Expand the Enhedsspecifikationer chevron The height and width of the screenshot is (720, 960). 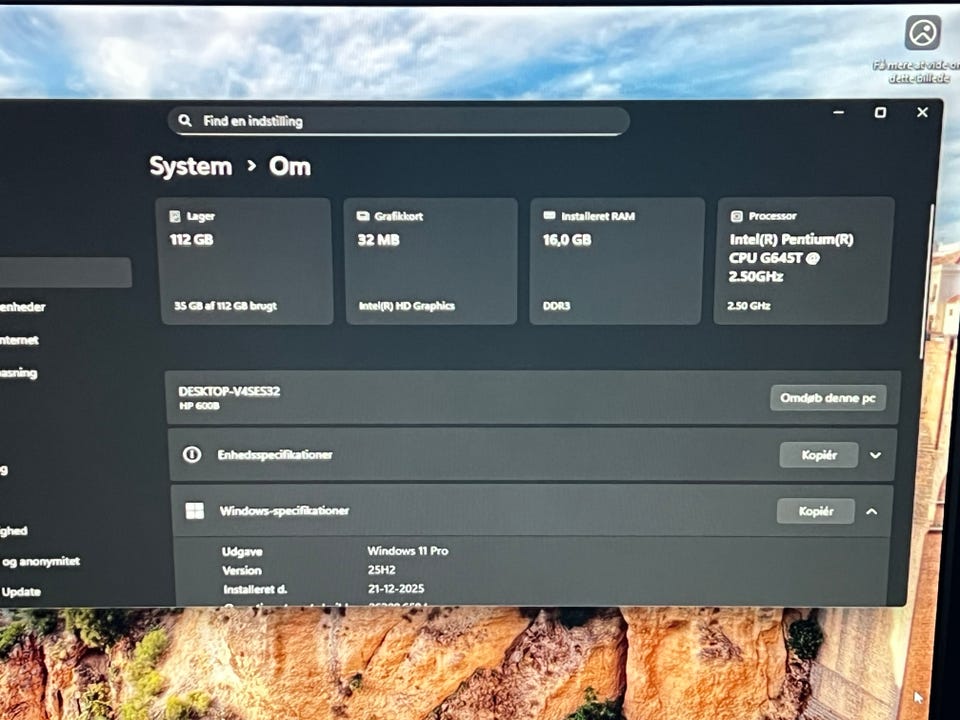tap(876, 455)
